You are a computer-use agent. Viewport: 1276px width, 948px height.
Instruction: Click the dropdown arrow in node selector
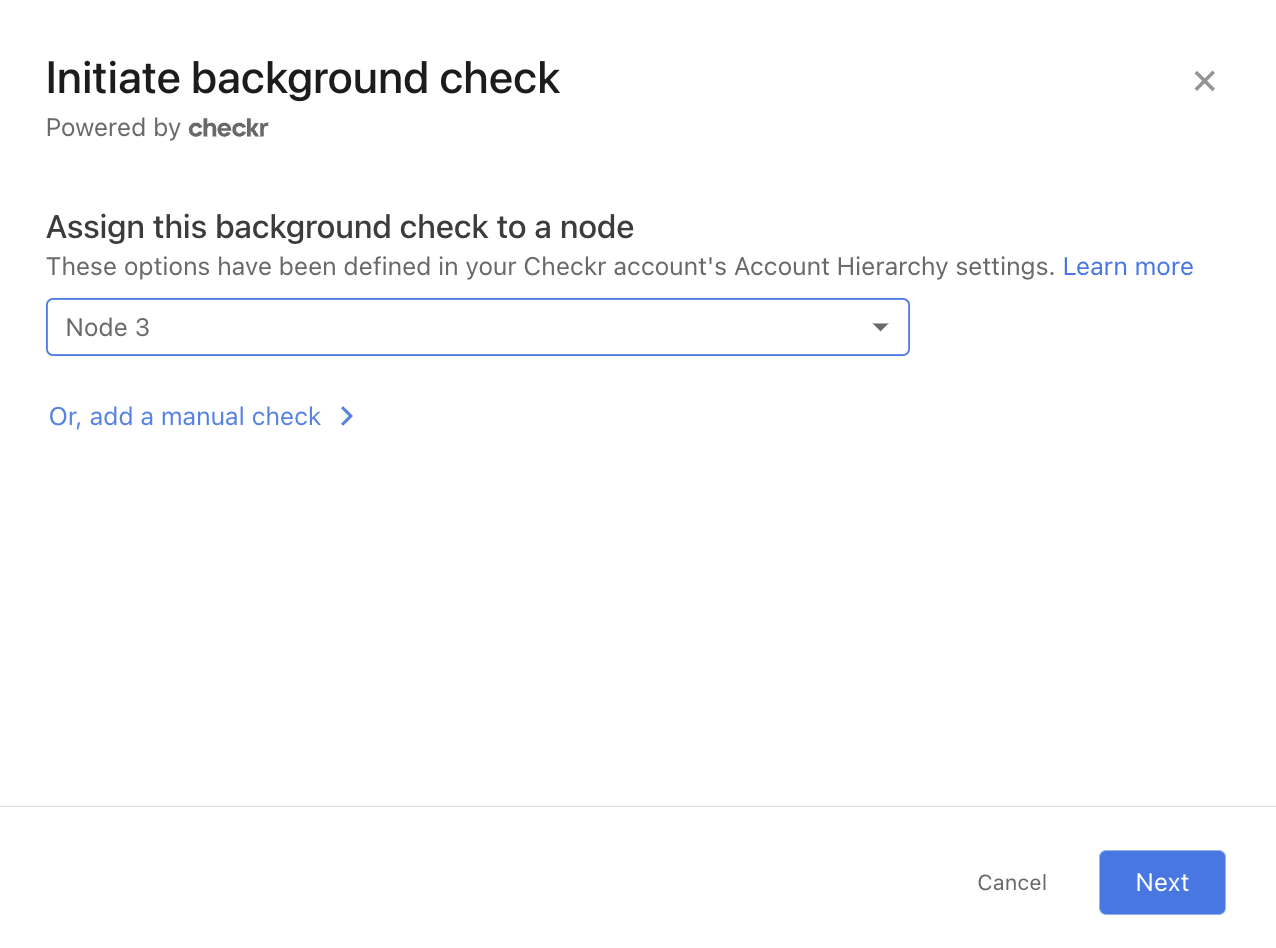pos(880,327)
